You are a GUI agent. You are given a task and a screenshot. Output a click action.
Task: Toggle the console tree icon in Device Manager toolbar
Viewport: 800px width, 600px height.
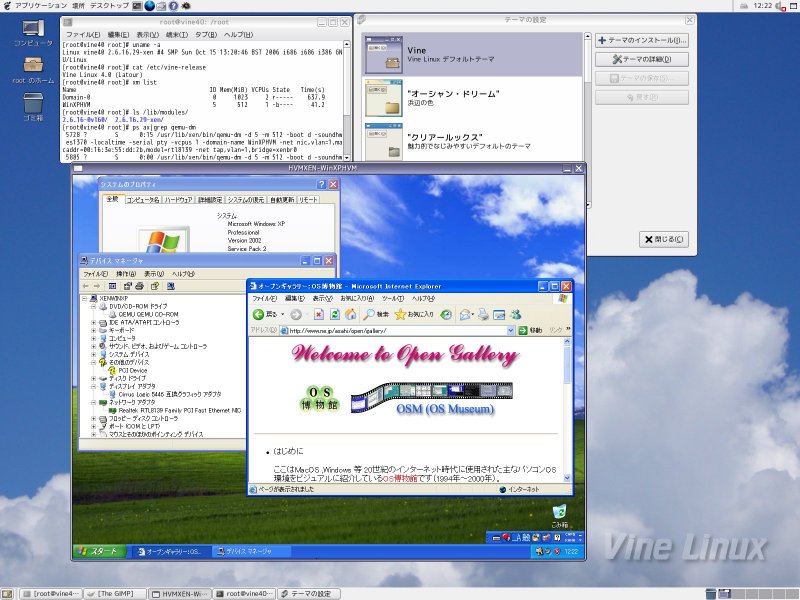pos(112,286)
